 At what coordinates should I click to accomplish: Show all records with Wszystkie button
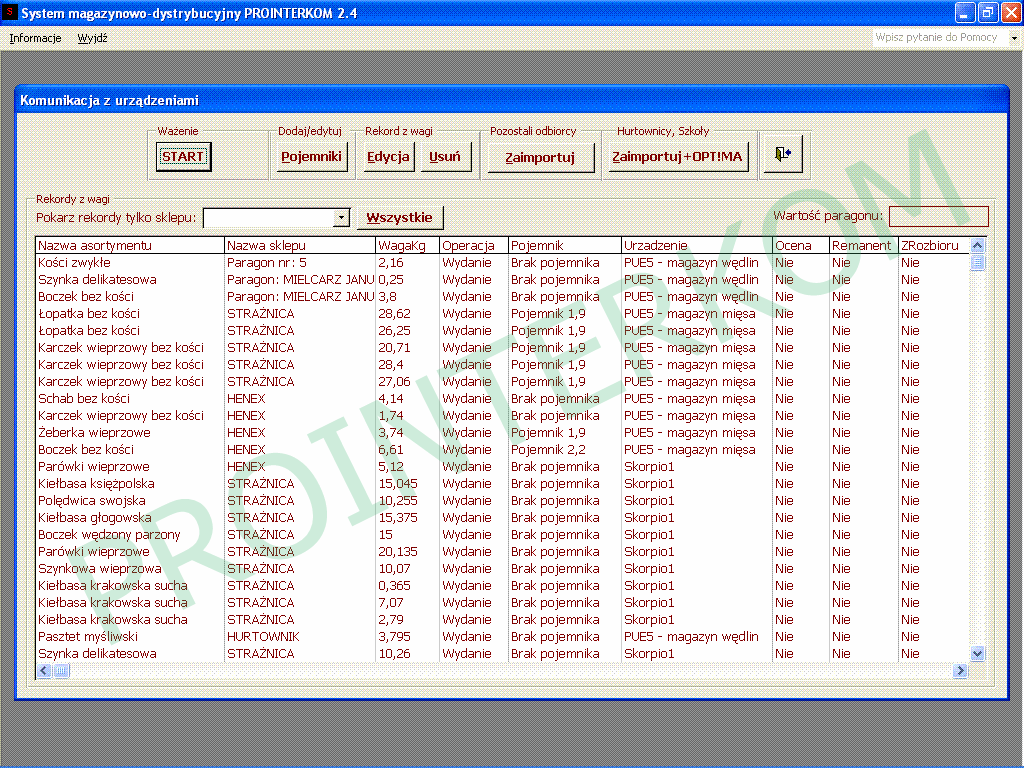coord(399,218)
